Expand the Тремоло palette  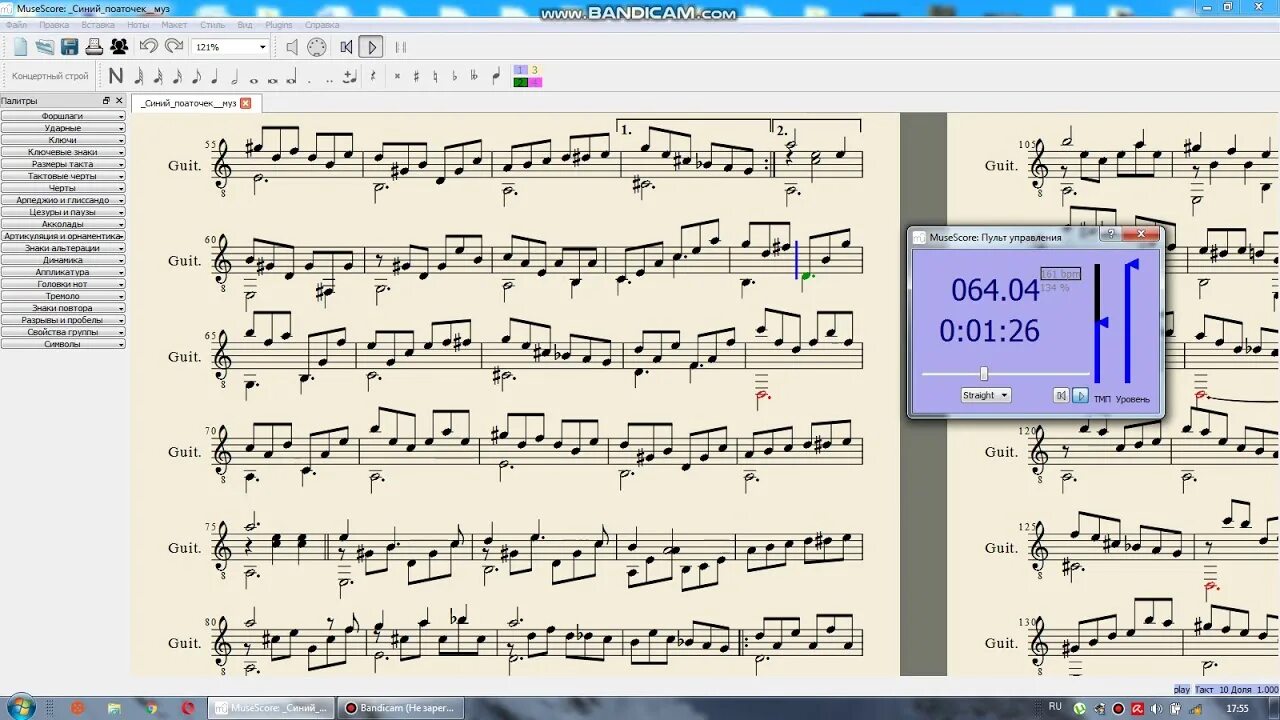pos(63,296)
